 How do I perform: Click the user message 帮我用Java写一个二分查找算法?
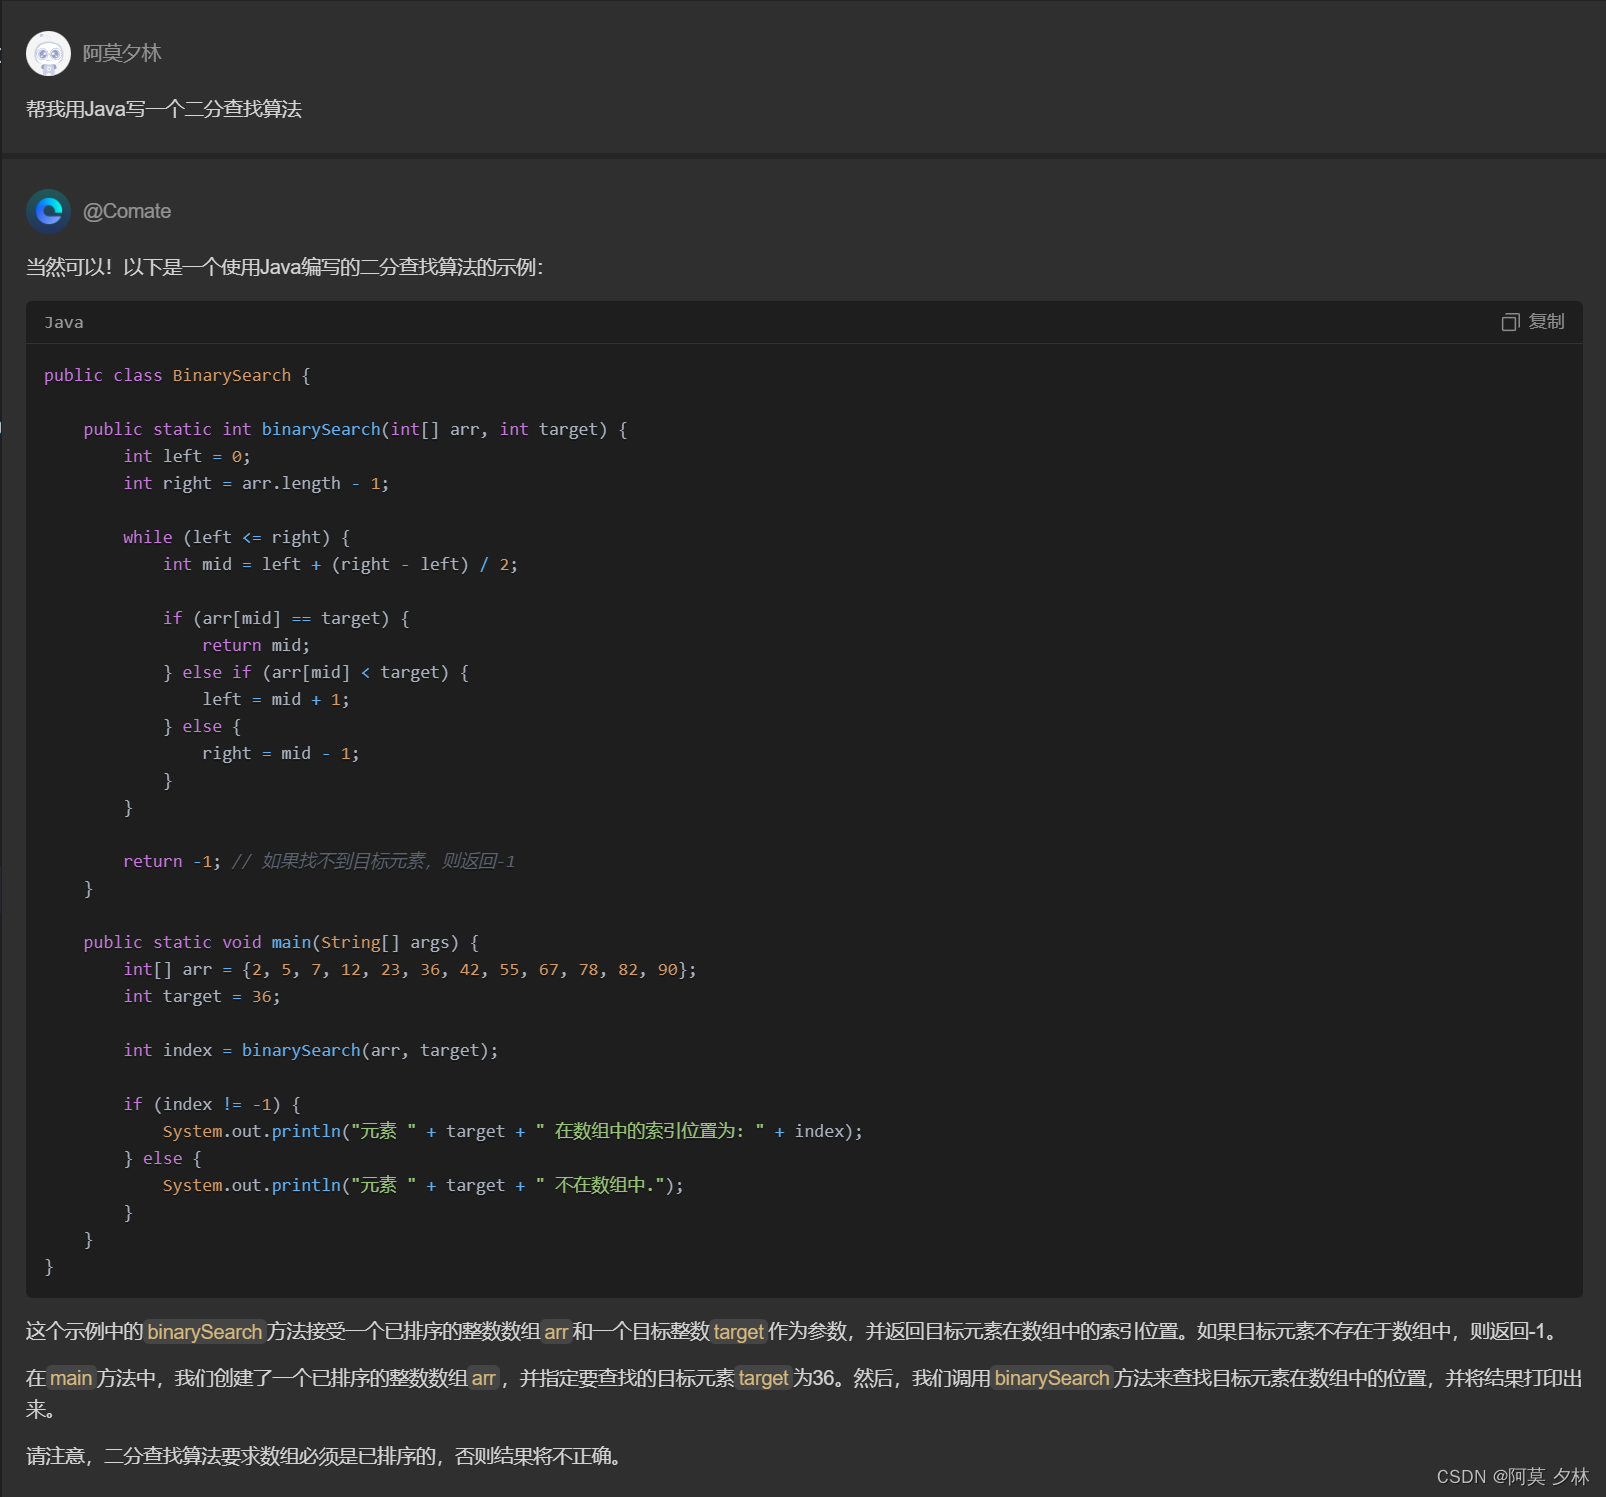pos(164,109)
